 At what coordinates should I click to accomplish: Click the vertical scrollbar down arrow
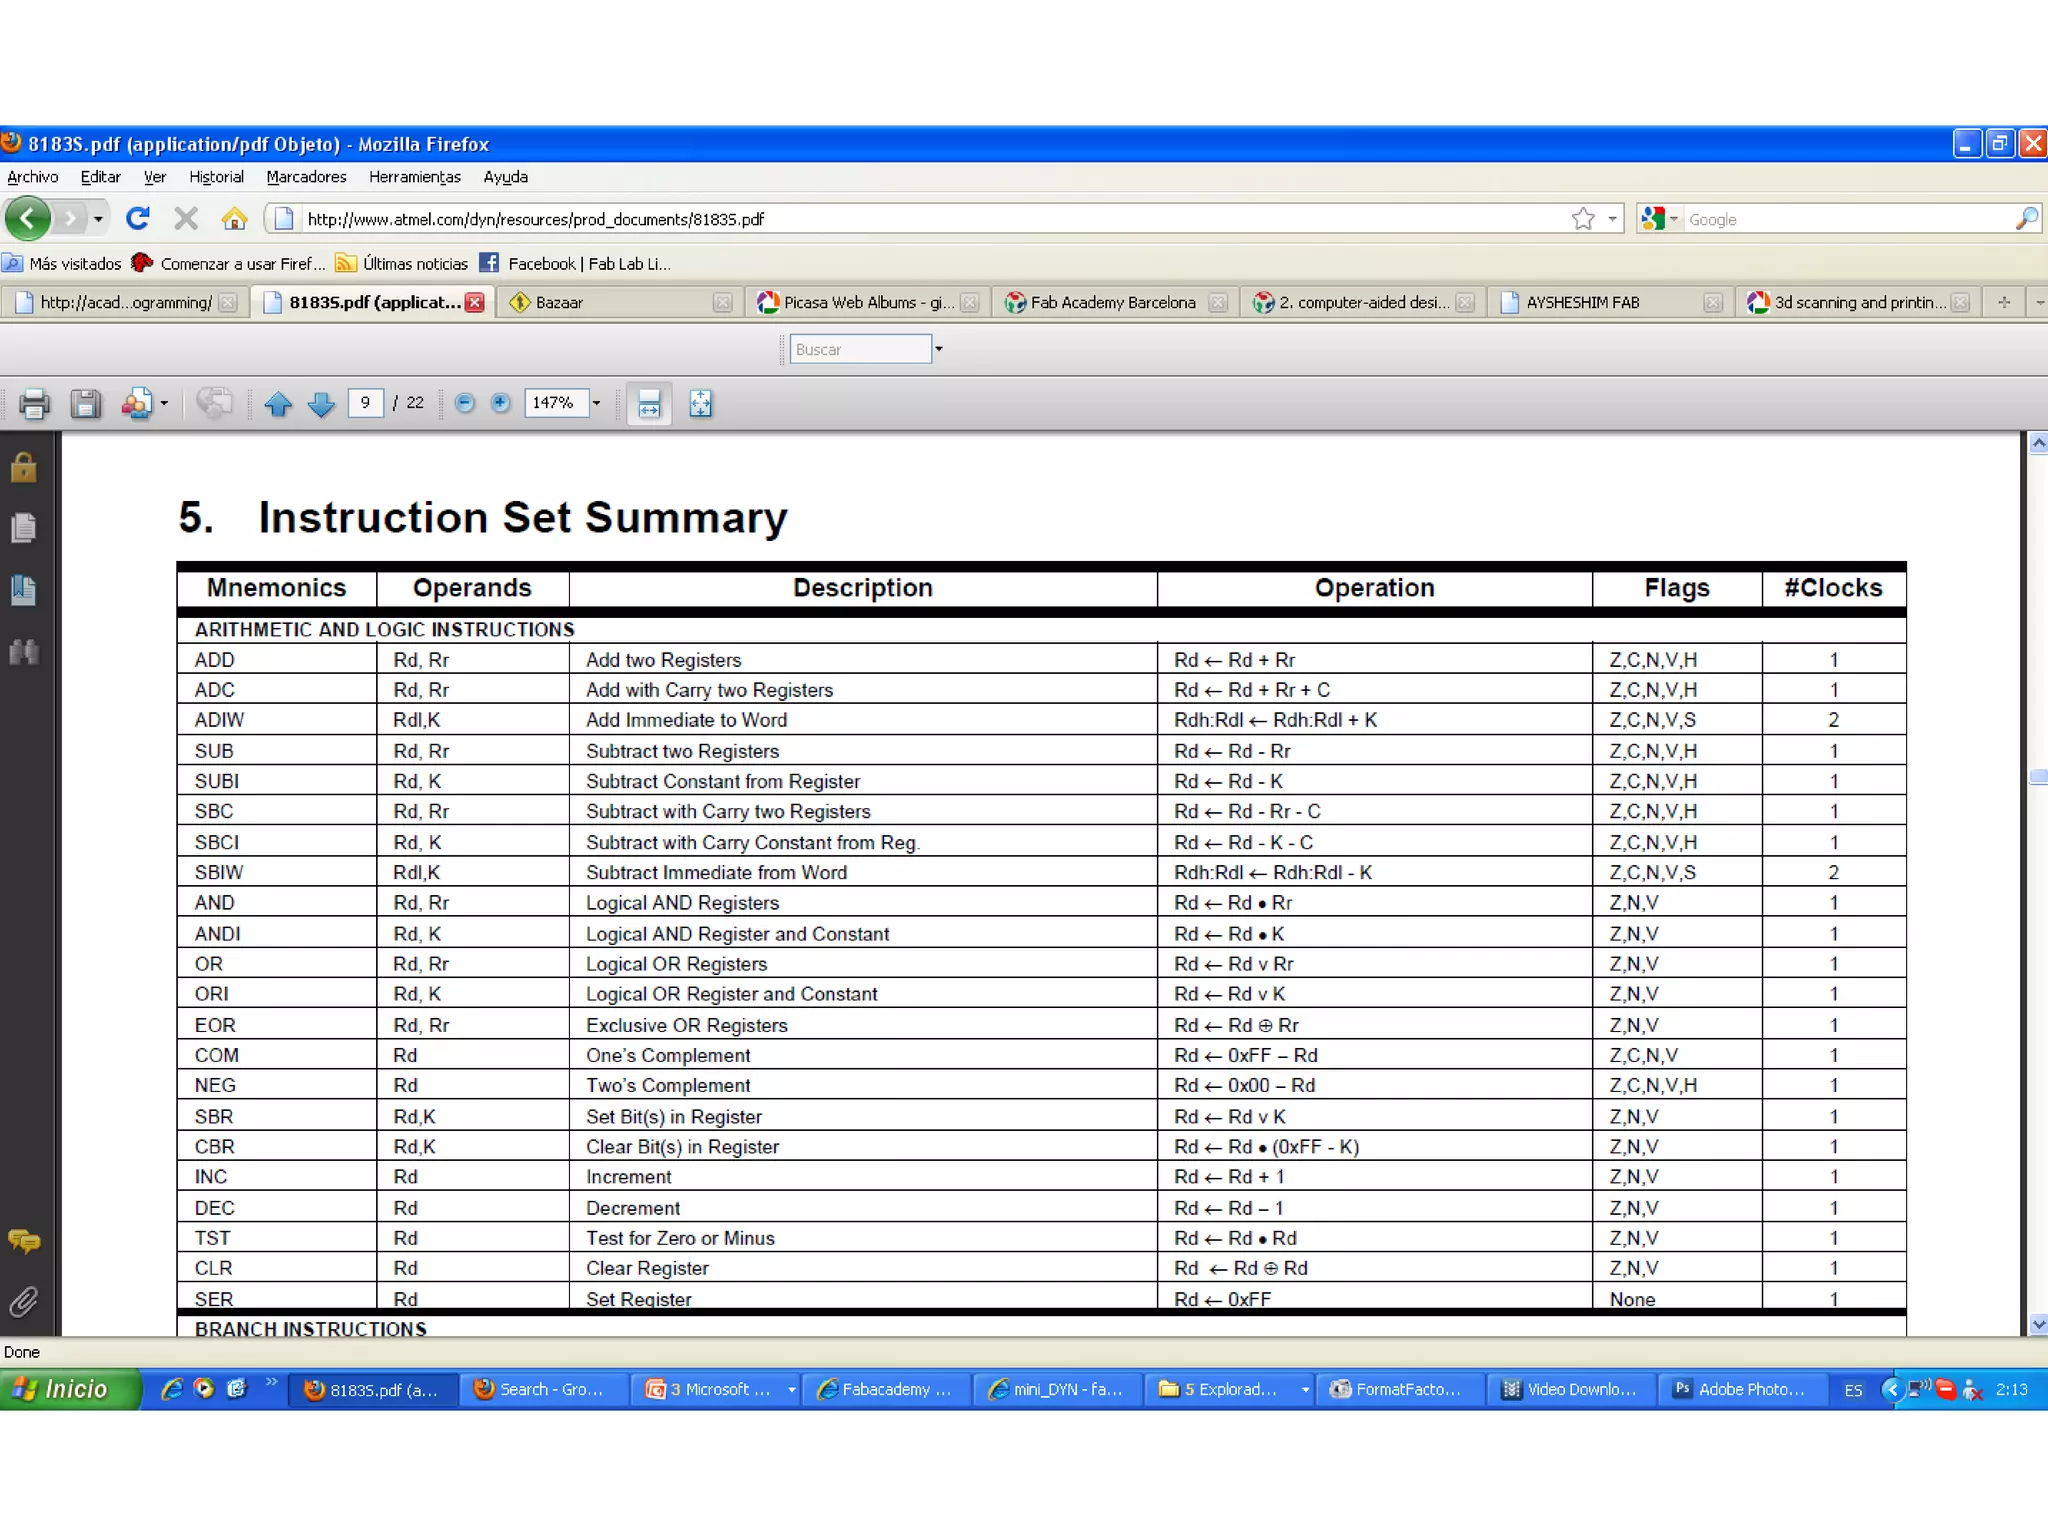[2038, 1325]
